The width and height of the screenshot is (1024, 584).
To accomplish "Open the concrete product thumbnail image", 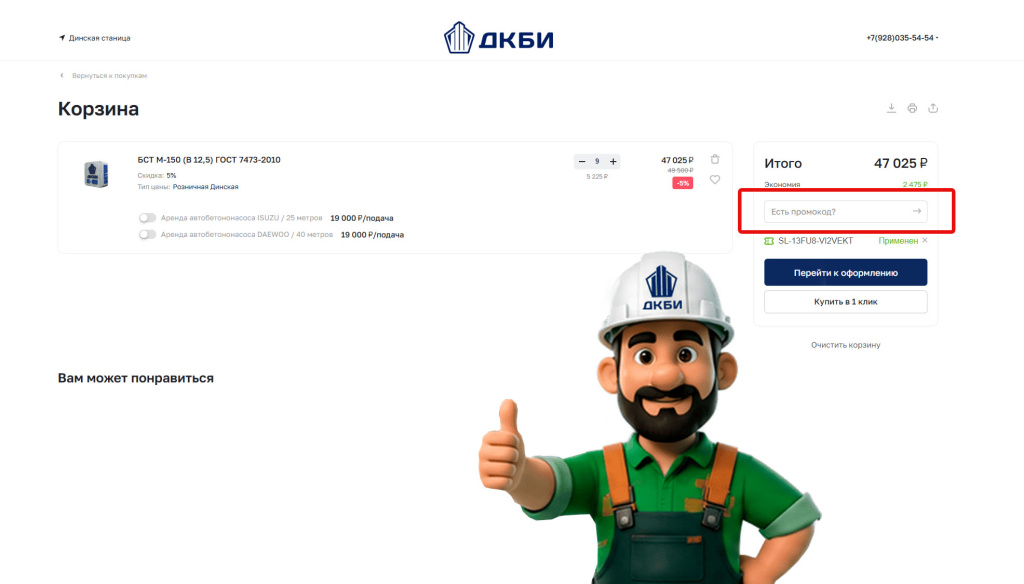I will (x=97, y=174).
